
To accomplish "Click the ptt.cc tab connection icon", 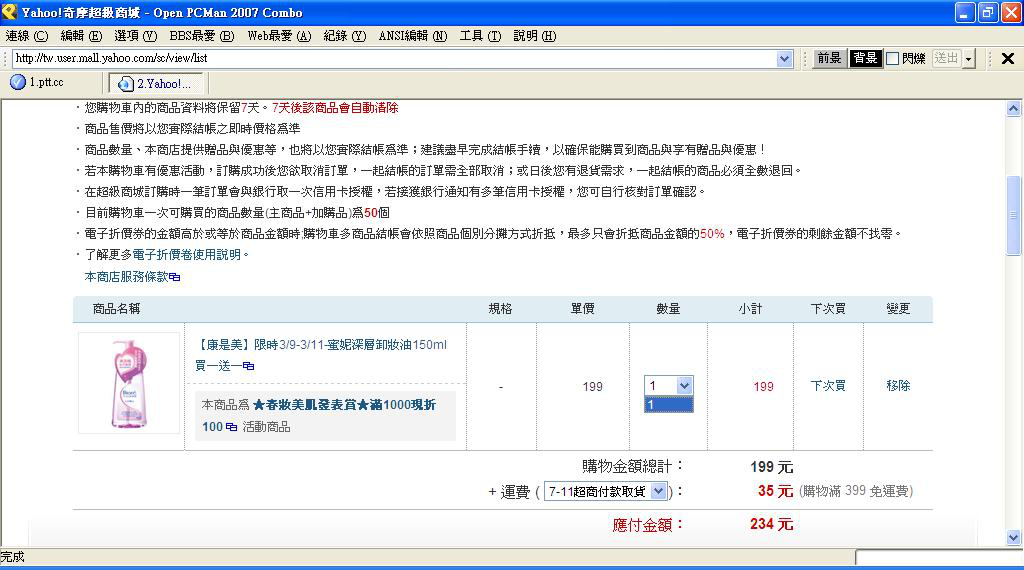I will [18, 82].
